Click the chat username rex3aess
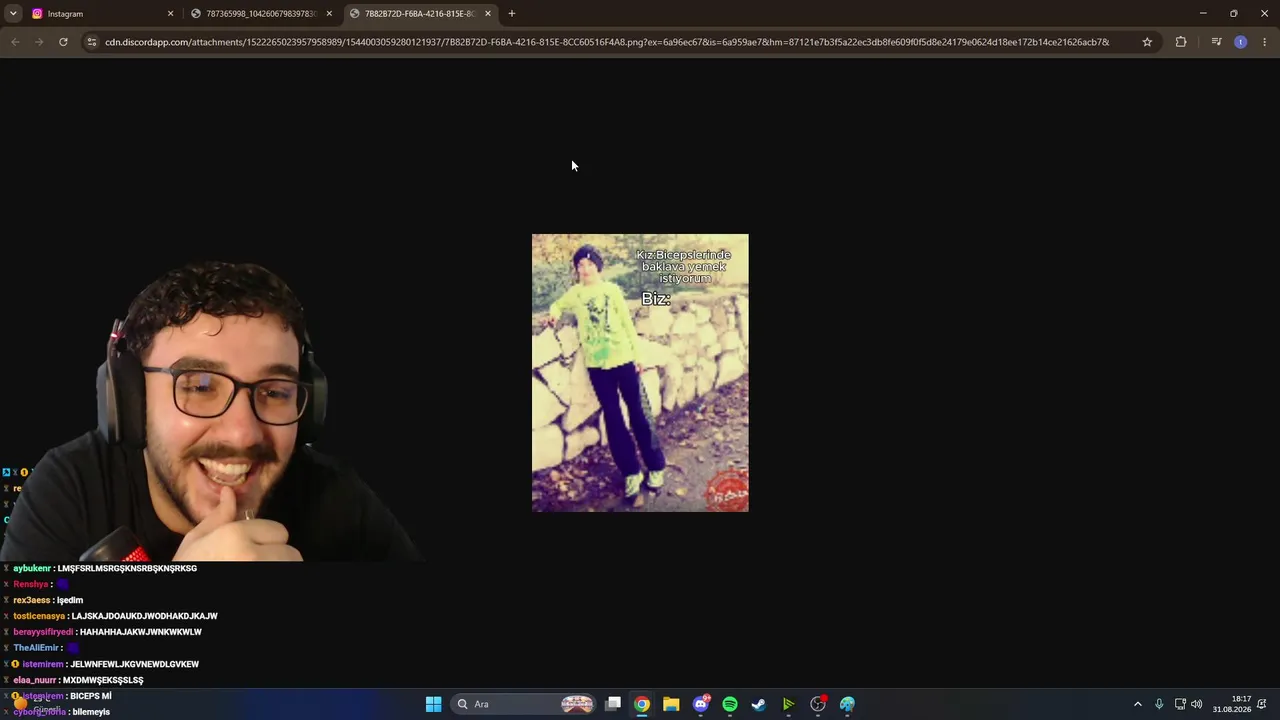The height and width of the screenshot is (720, 1280). point(31,600)
